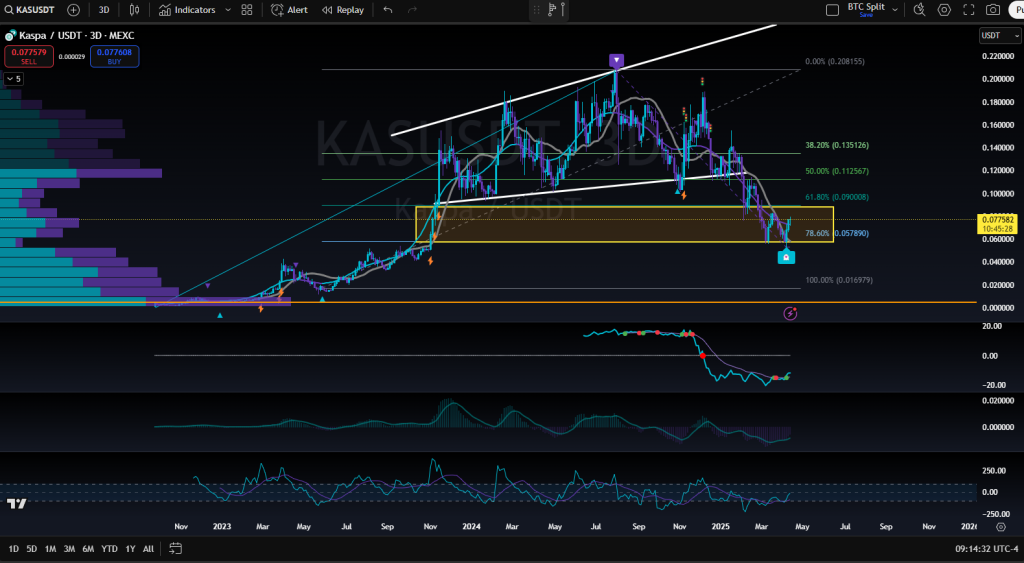Set range to 1D
Screen dimensions: 1024x563
pyautogui.click(x=13, y=549)
